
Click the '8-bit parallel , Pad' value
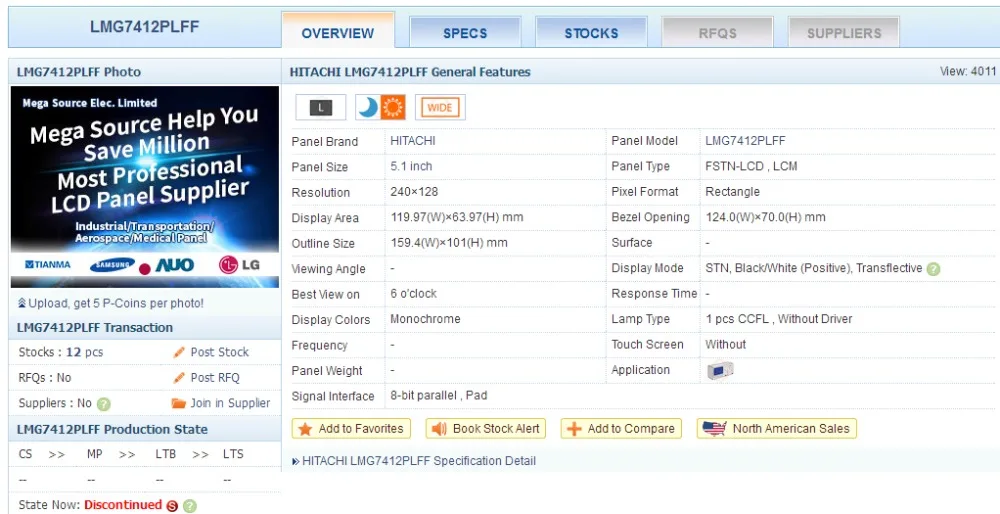click(439, 395)
